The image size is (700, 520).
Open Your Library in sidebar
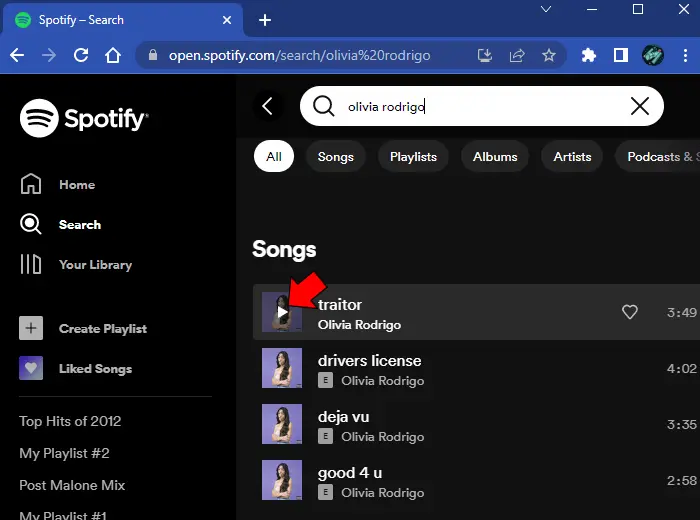pos(95,264)
